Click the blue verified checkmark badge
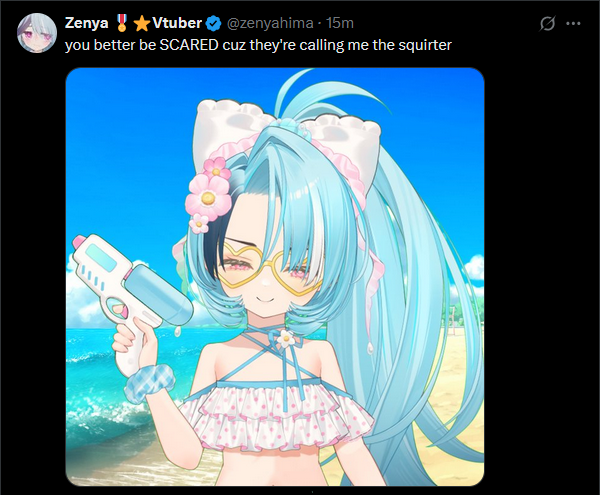This screenshot has height=495, width=600. 214,24
